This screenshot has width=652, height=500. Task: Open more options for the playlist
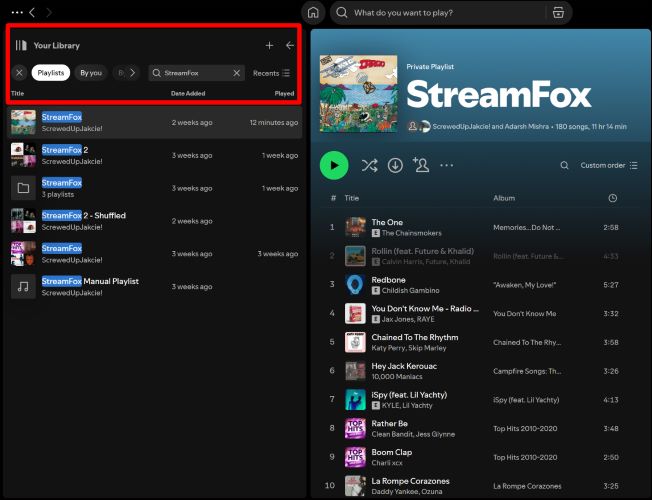pos(447,165)
